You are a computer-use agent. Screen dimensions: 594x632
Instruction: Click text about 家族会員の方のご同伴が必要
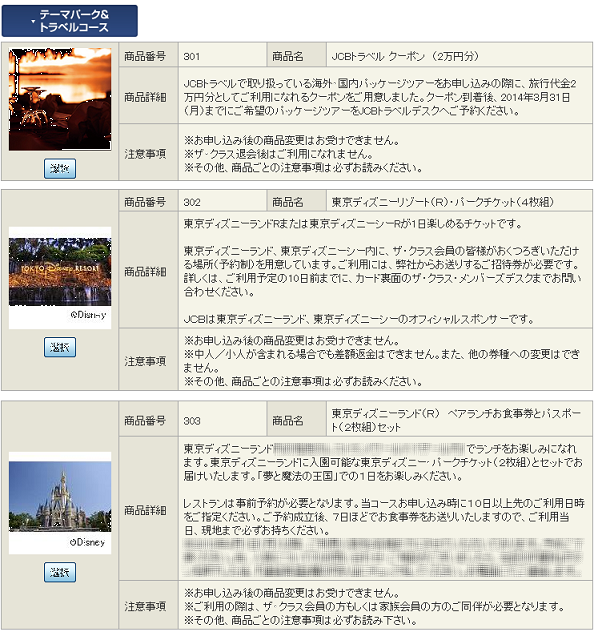coord(374,606)
